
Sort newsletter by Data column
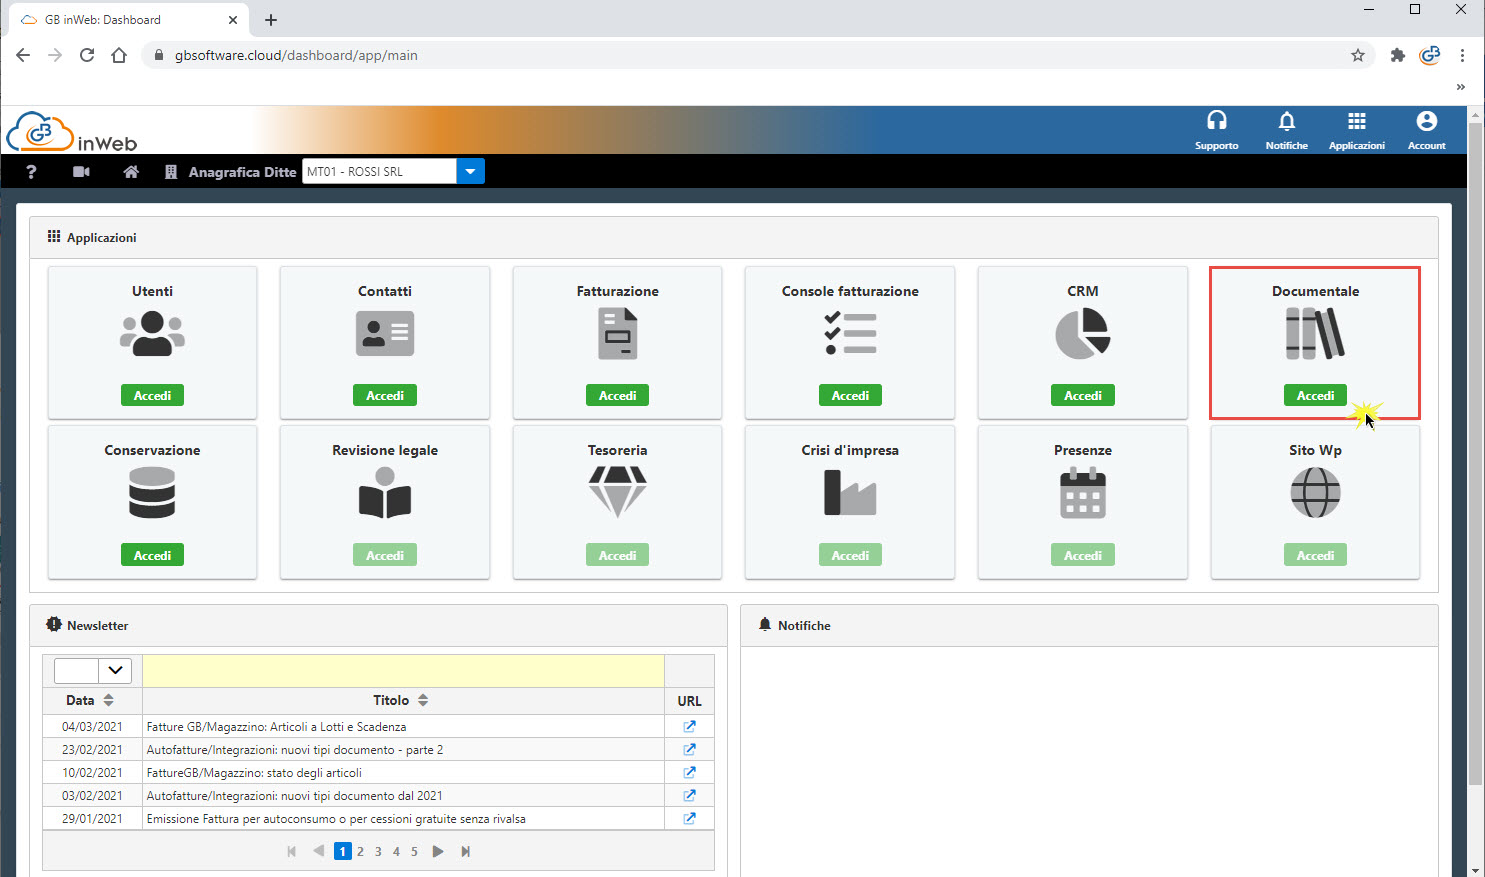pos(109,701)
